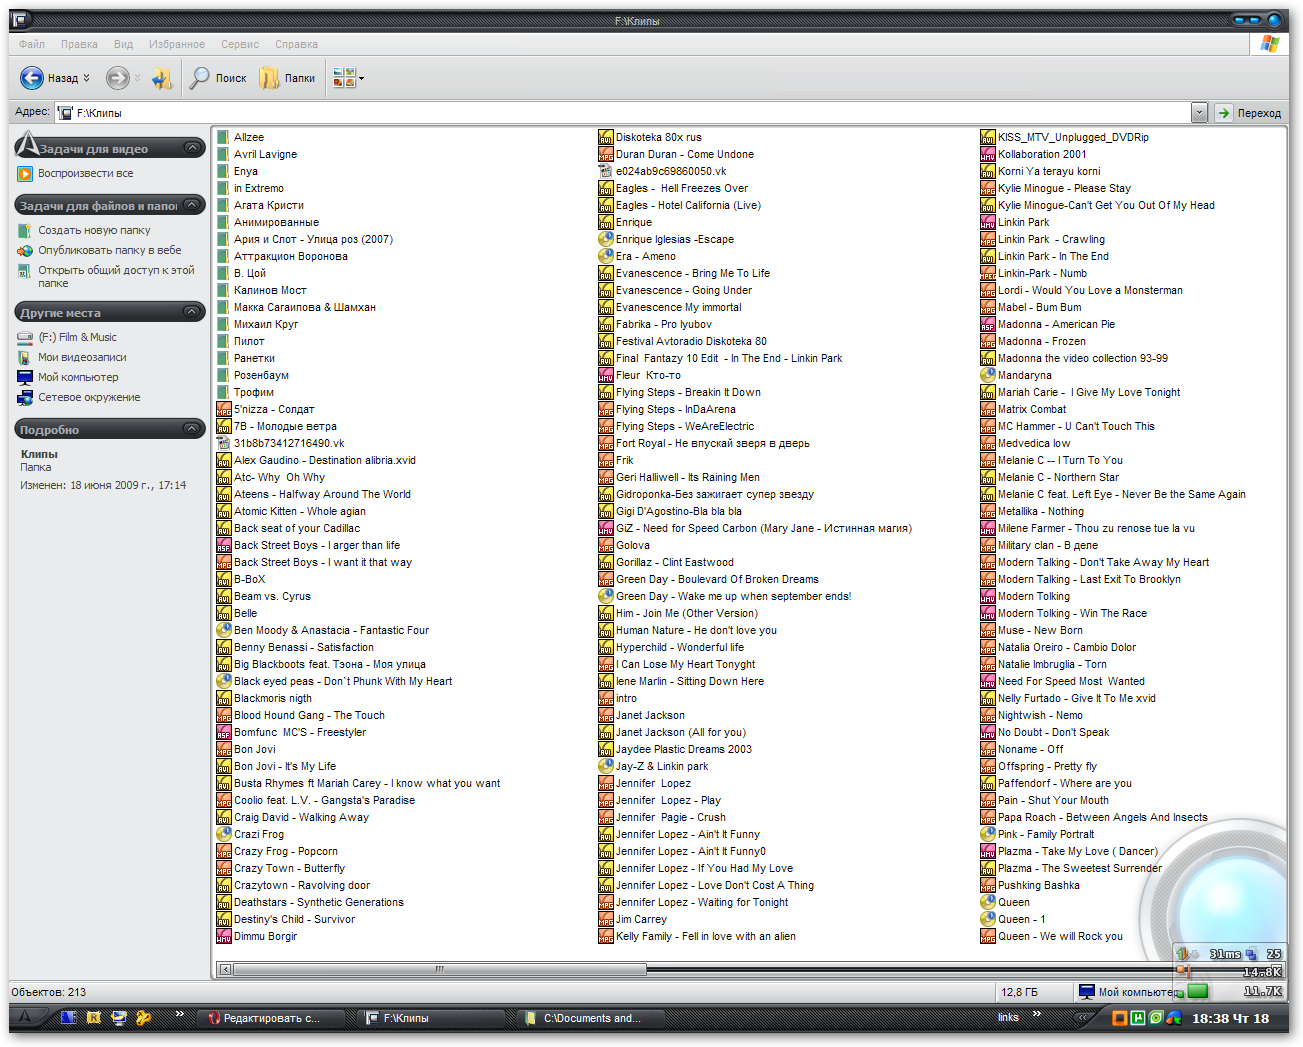The height and width of the screenshot is (1047, 1303).
Task: Open the address bar dropdown
Action: [1197, 111]
